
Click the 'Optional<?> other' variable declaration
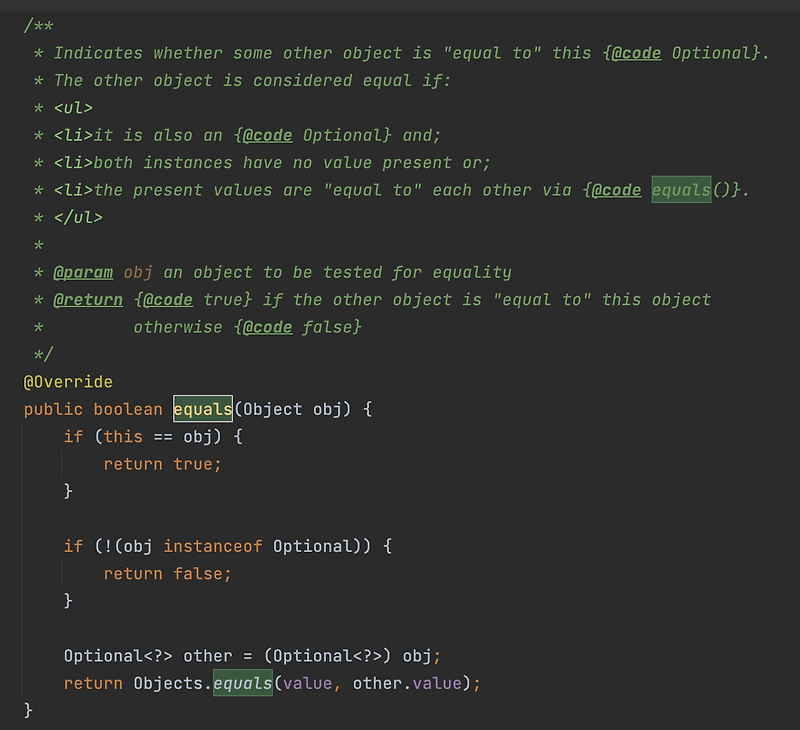point(148,656)
